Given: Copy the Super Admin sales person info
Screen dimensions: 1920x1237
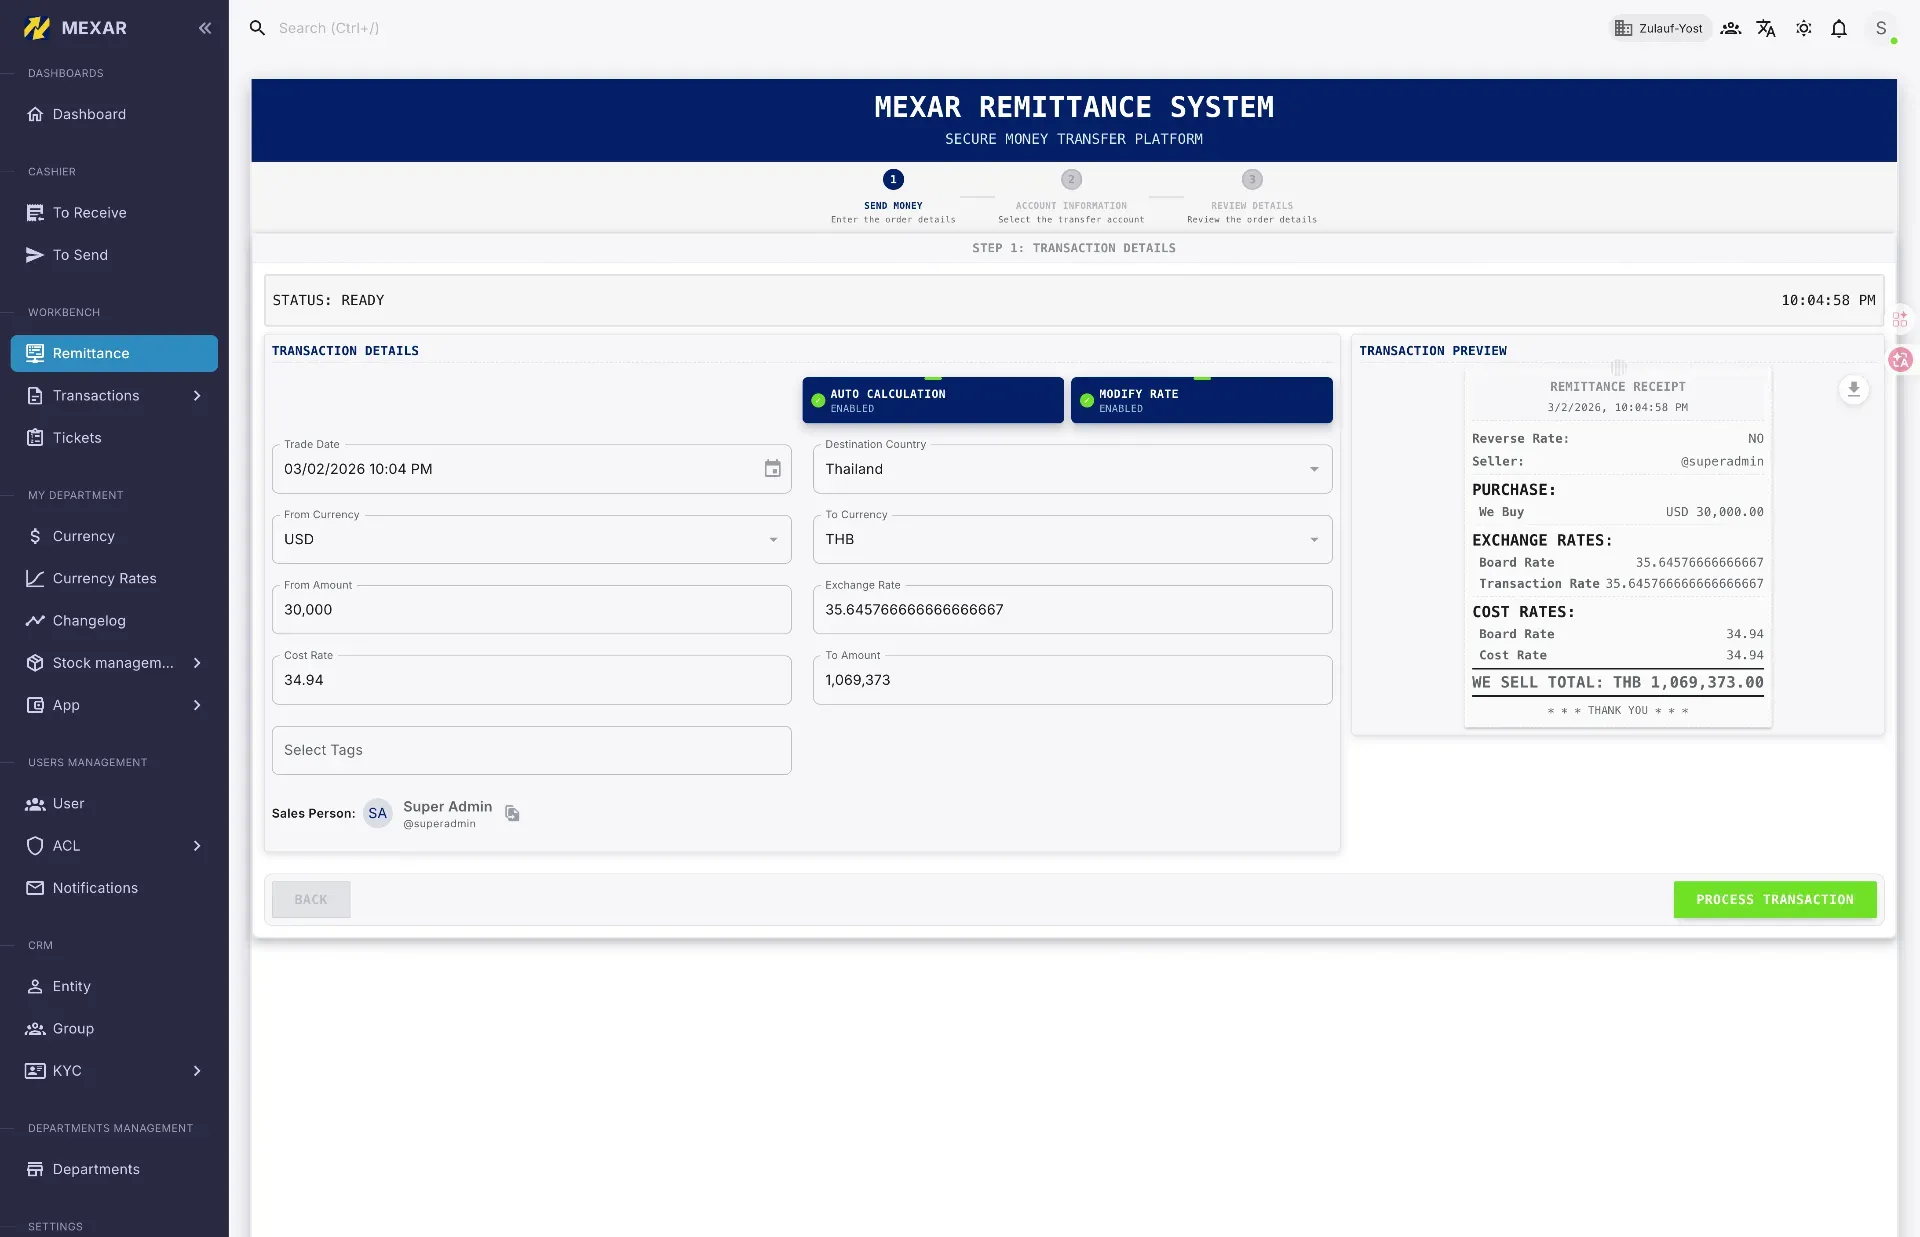Looking at the screenshot, I should tap(512, 814).
